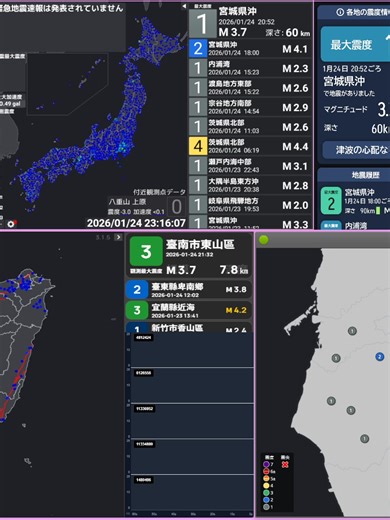390x520 pixels.
Task: Select the 宮城県沖 18:00 M 4.1 row
Action: (250, 48)
